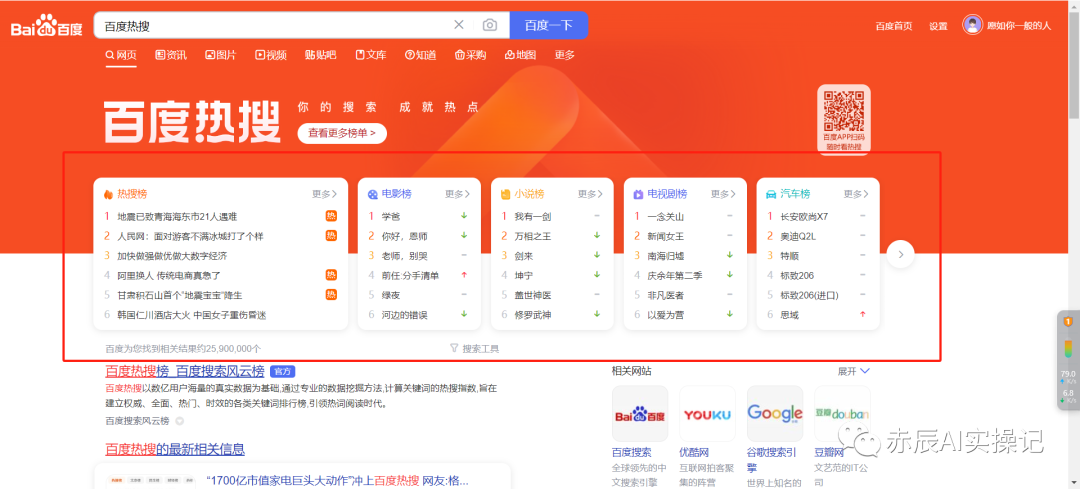
Task: Click the small arrow next to 百度搜索风云榜
Action: coord(179,421)
